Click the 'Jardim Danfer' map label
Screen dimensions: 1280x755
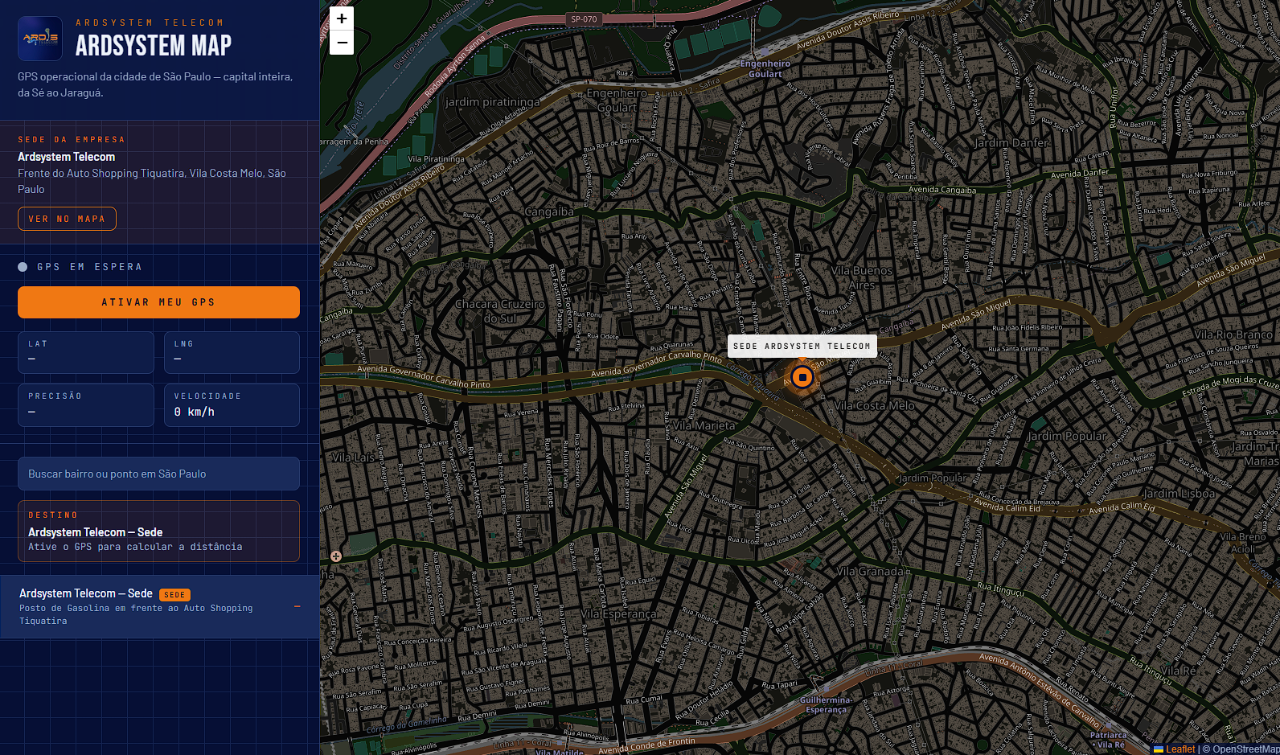(1012, 143)
